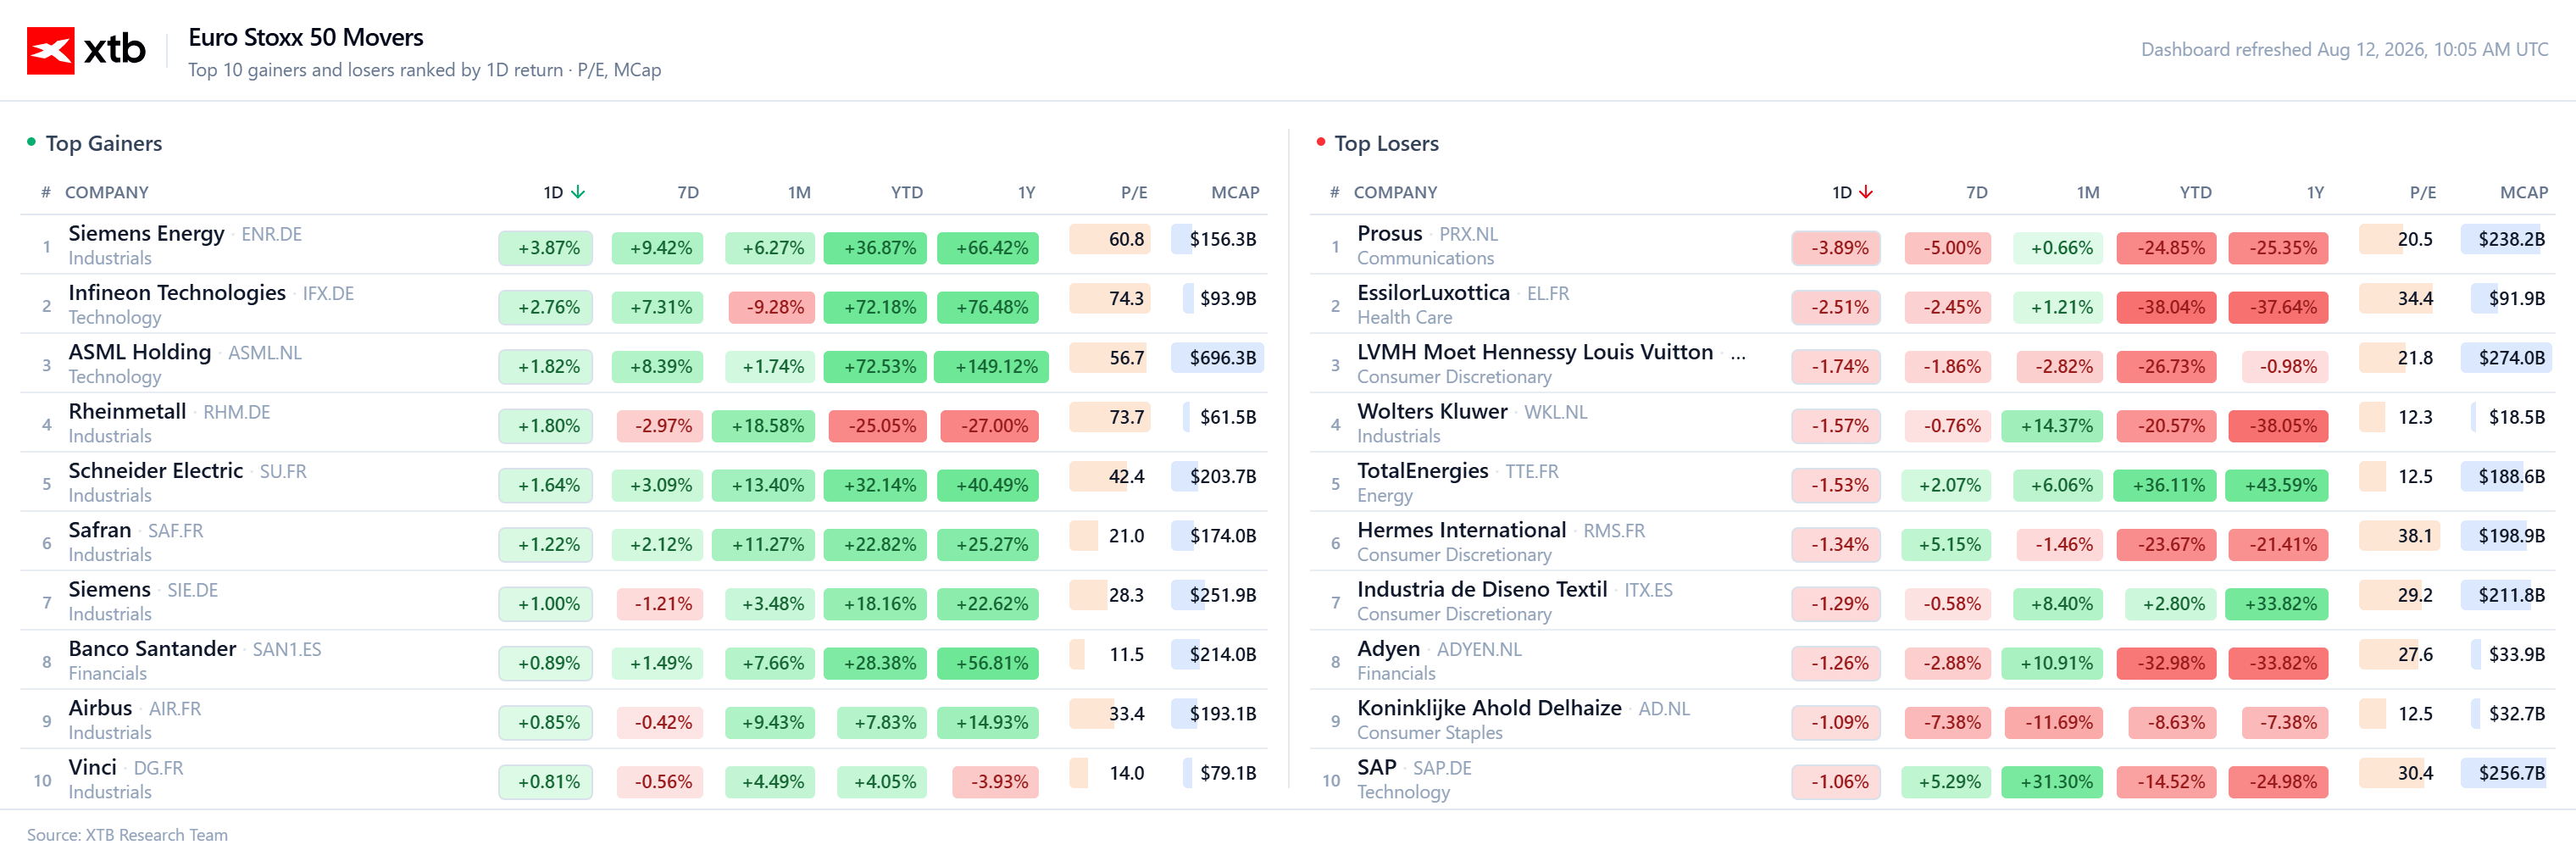Sort Top Losers by the YTD column

point(2195,192)
